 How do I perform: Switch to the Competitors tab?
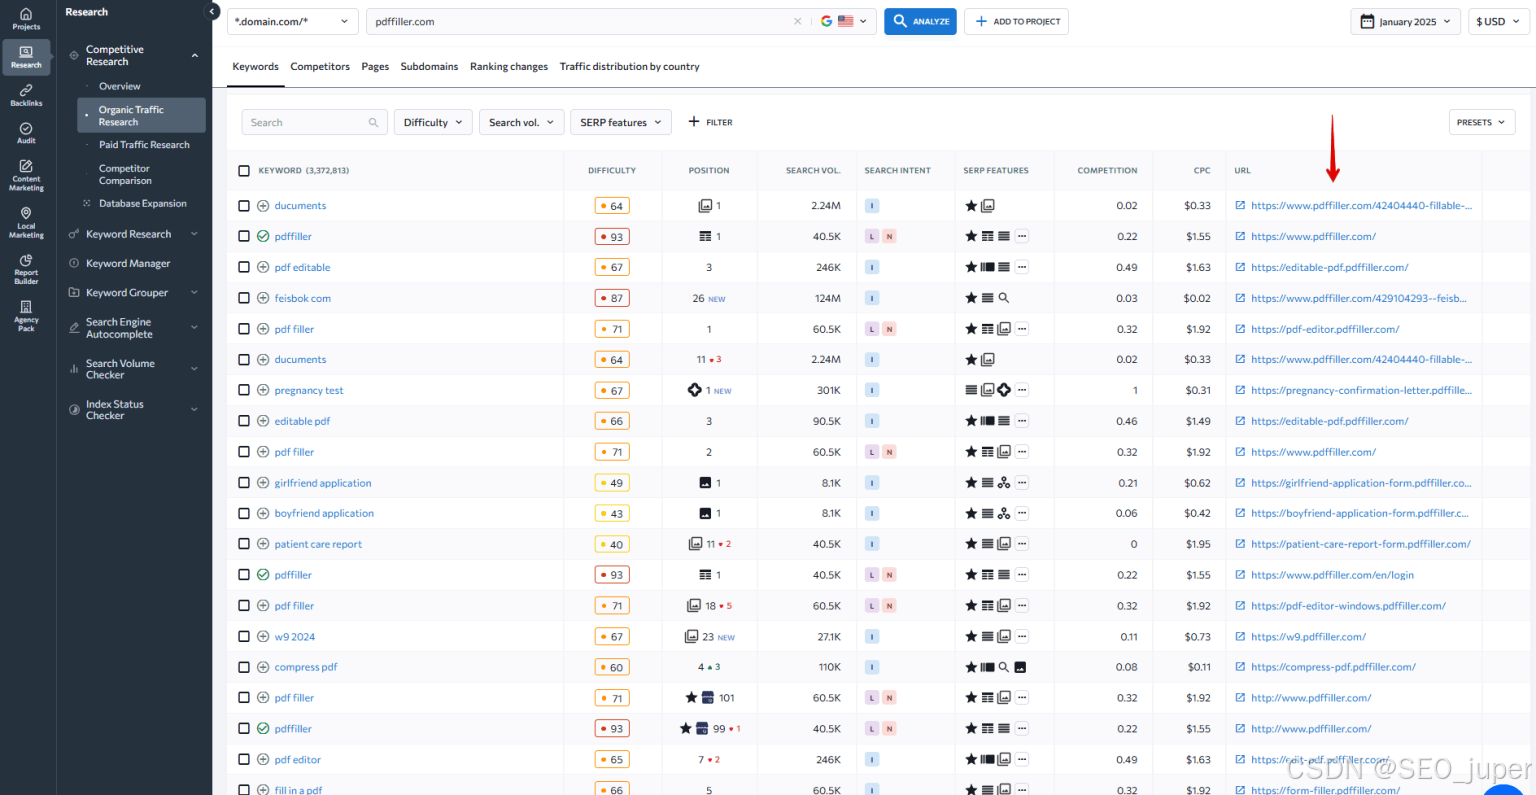[320, 67]
